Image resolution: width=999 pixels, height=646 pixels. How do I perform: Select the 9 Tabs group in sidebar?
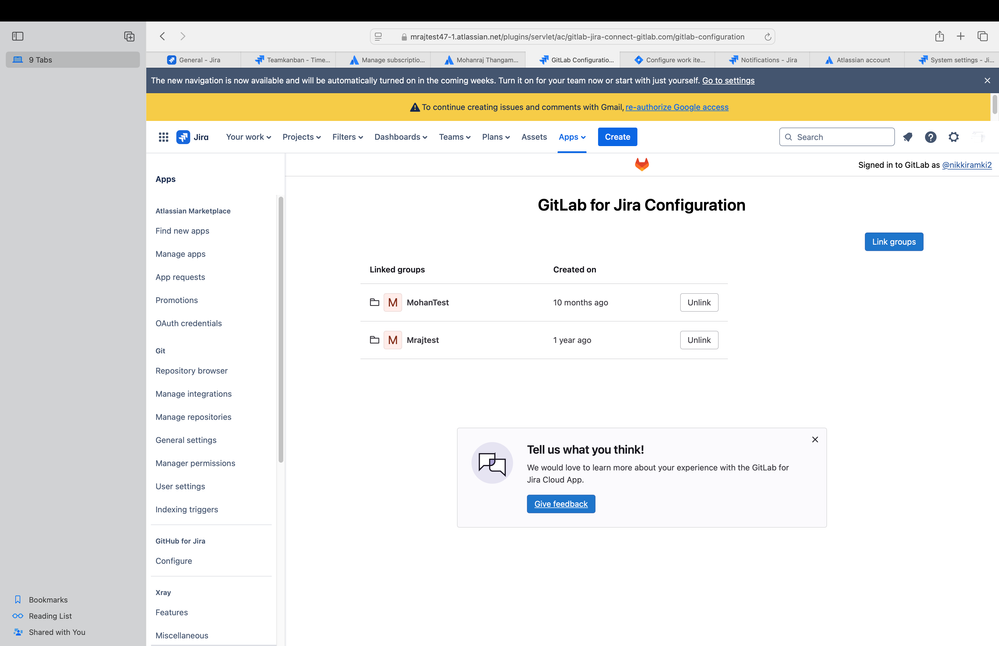click(x=73, y=60)
